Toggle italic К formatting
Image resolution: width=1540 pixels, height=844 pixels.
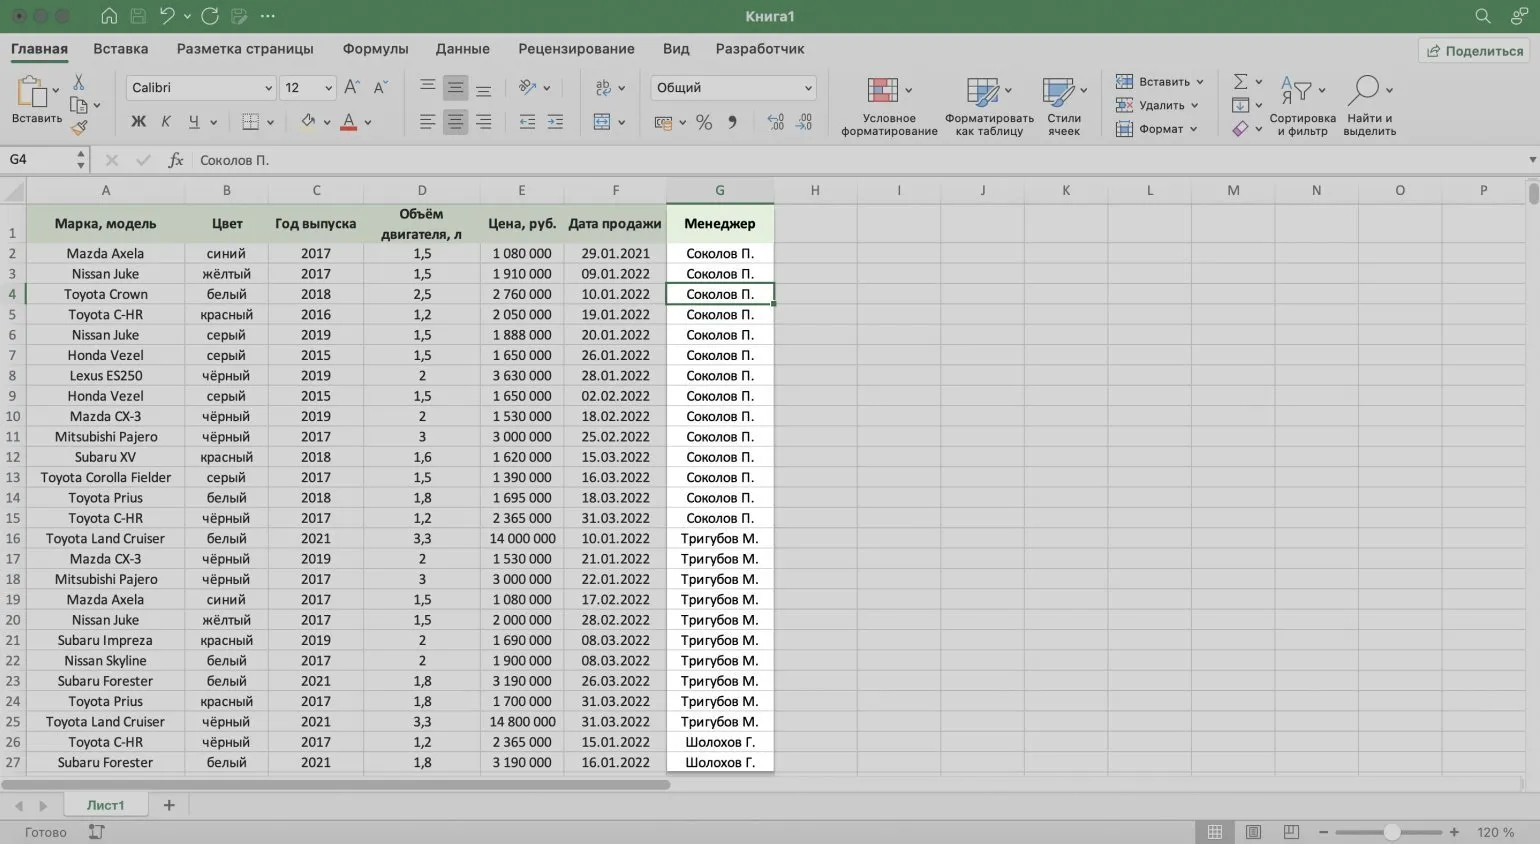(166, 122)
